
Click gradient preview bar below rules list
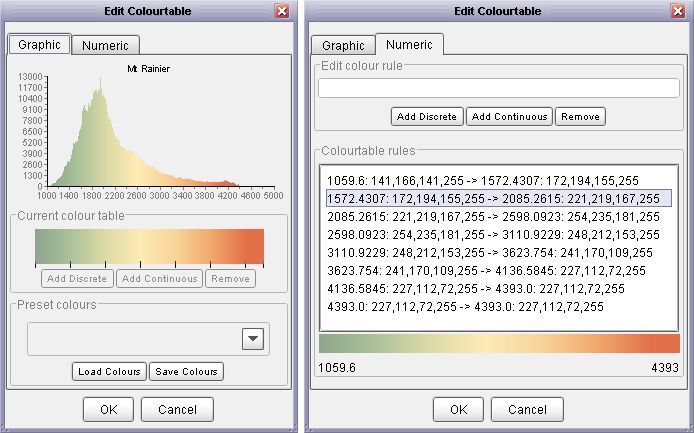coord(499,344)
